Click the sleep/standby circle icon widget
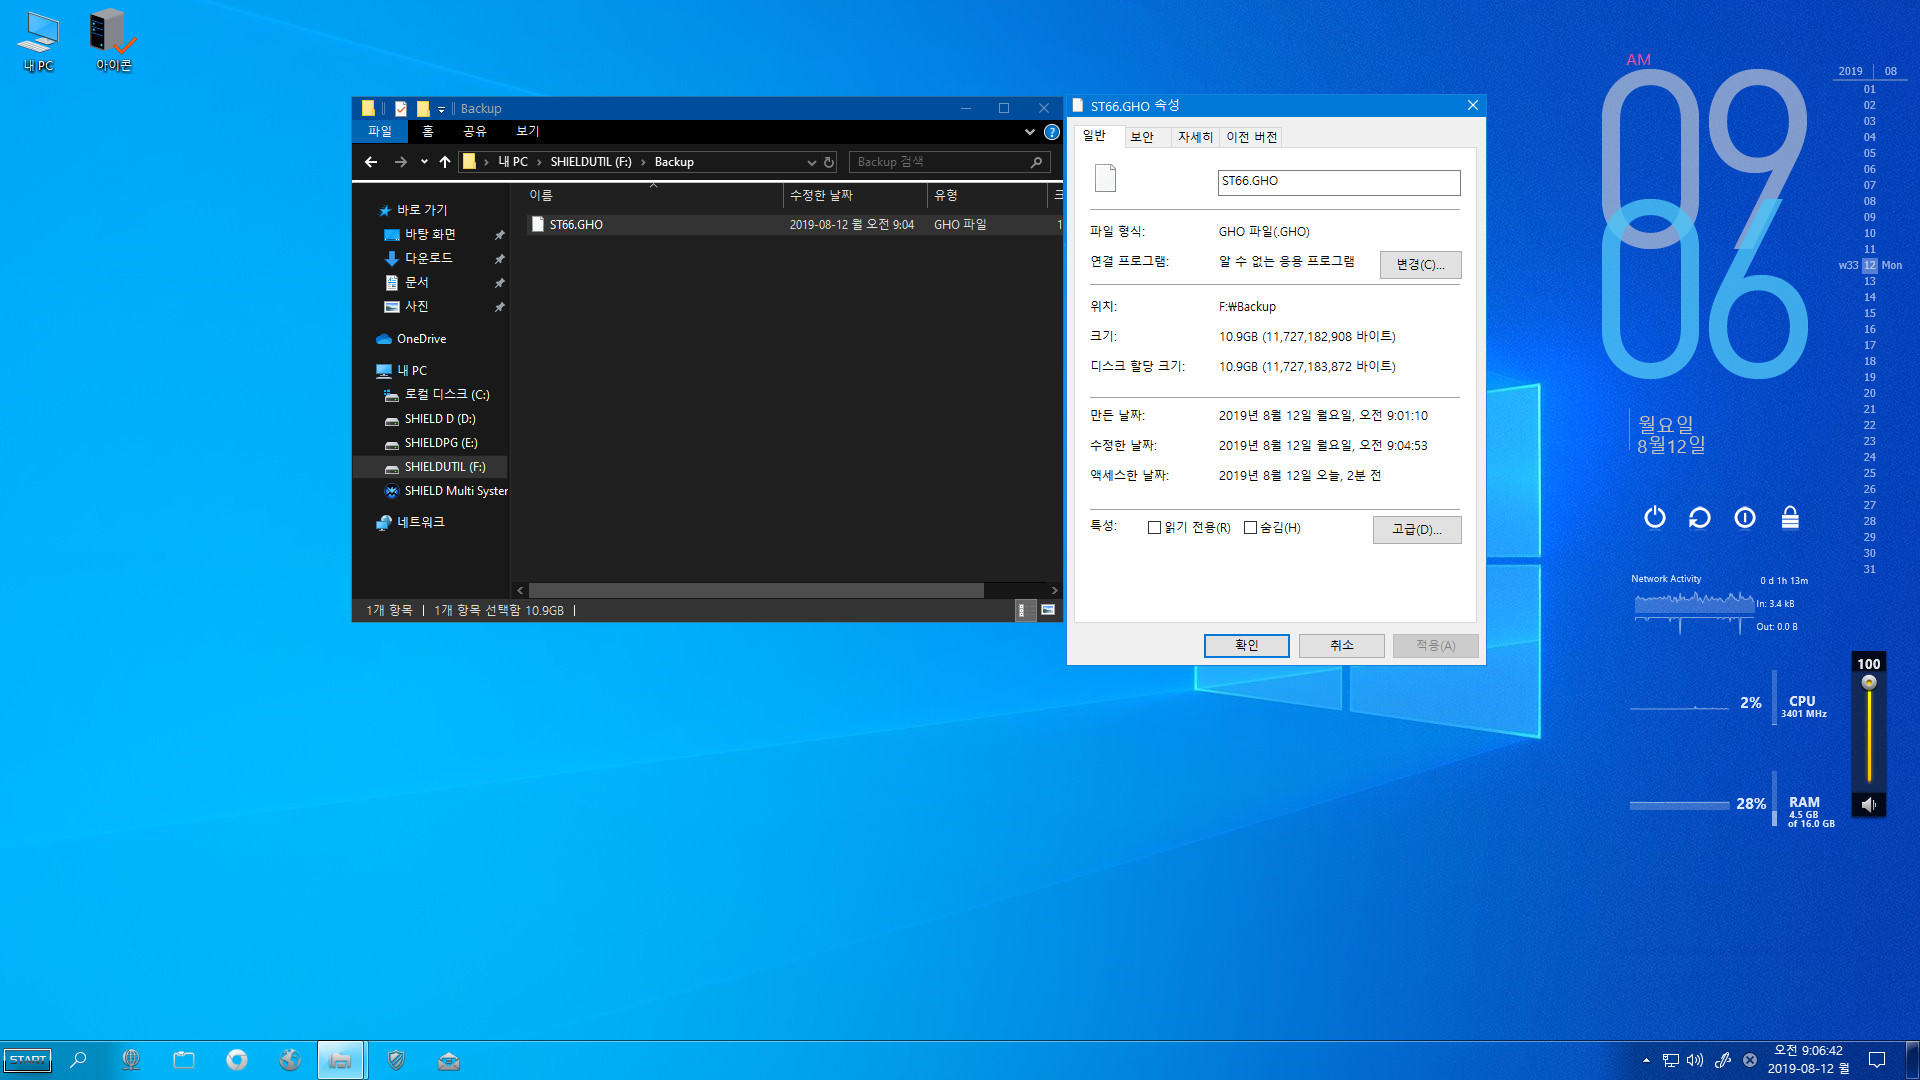 coord(1745,517)
